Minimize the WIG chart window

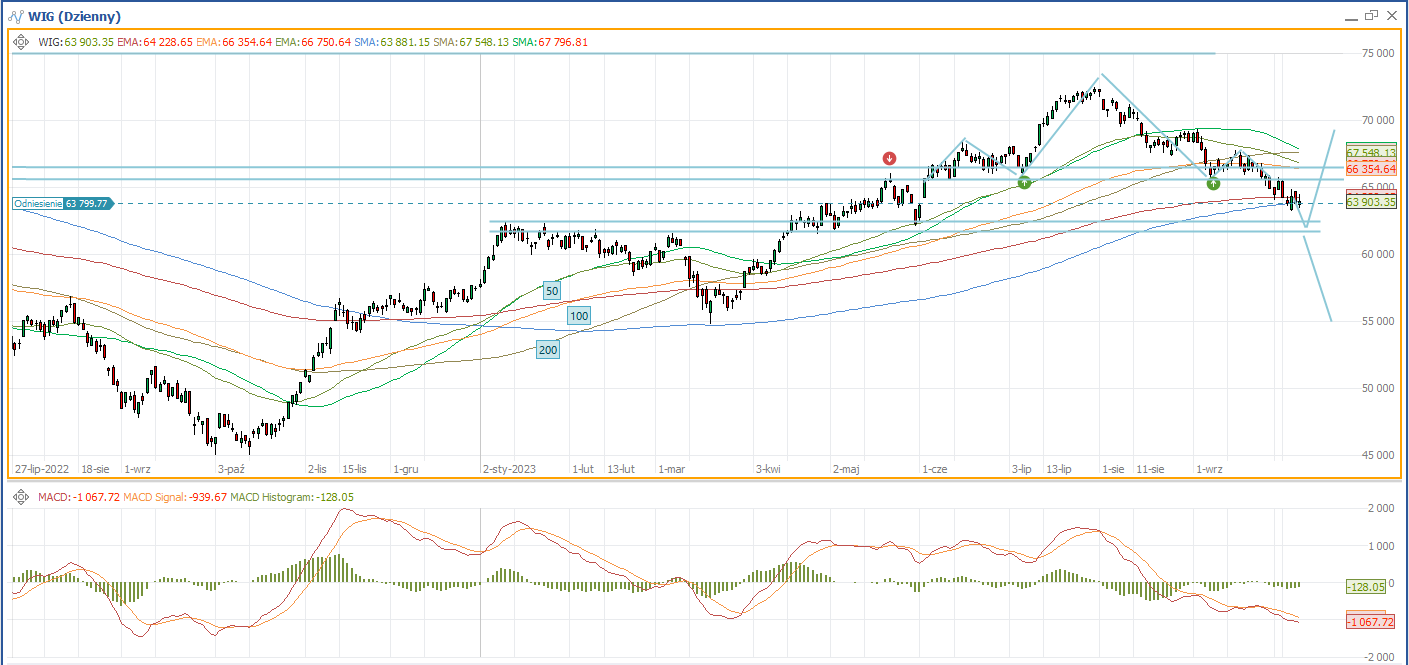click(x=1348, y=16)
